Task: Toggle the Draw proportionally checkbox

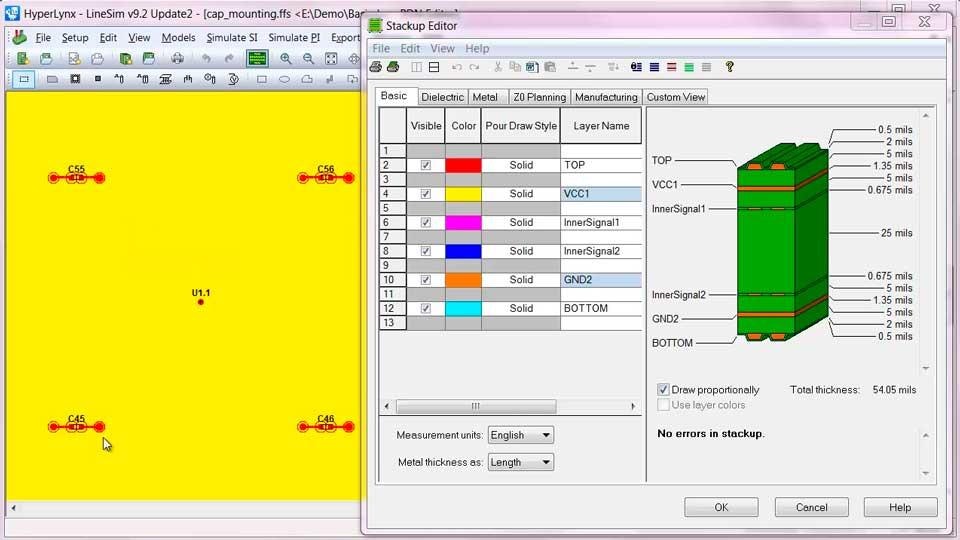Action: coord(663,389)
